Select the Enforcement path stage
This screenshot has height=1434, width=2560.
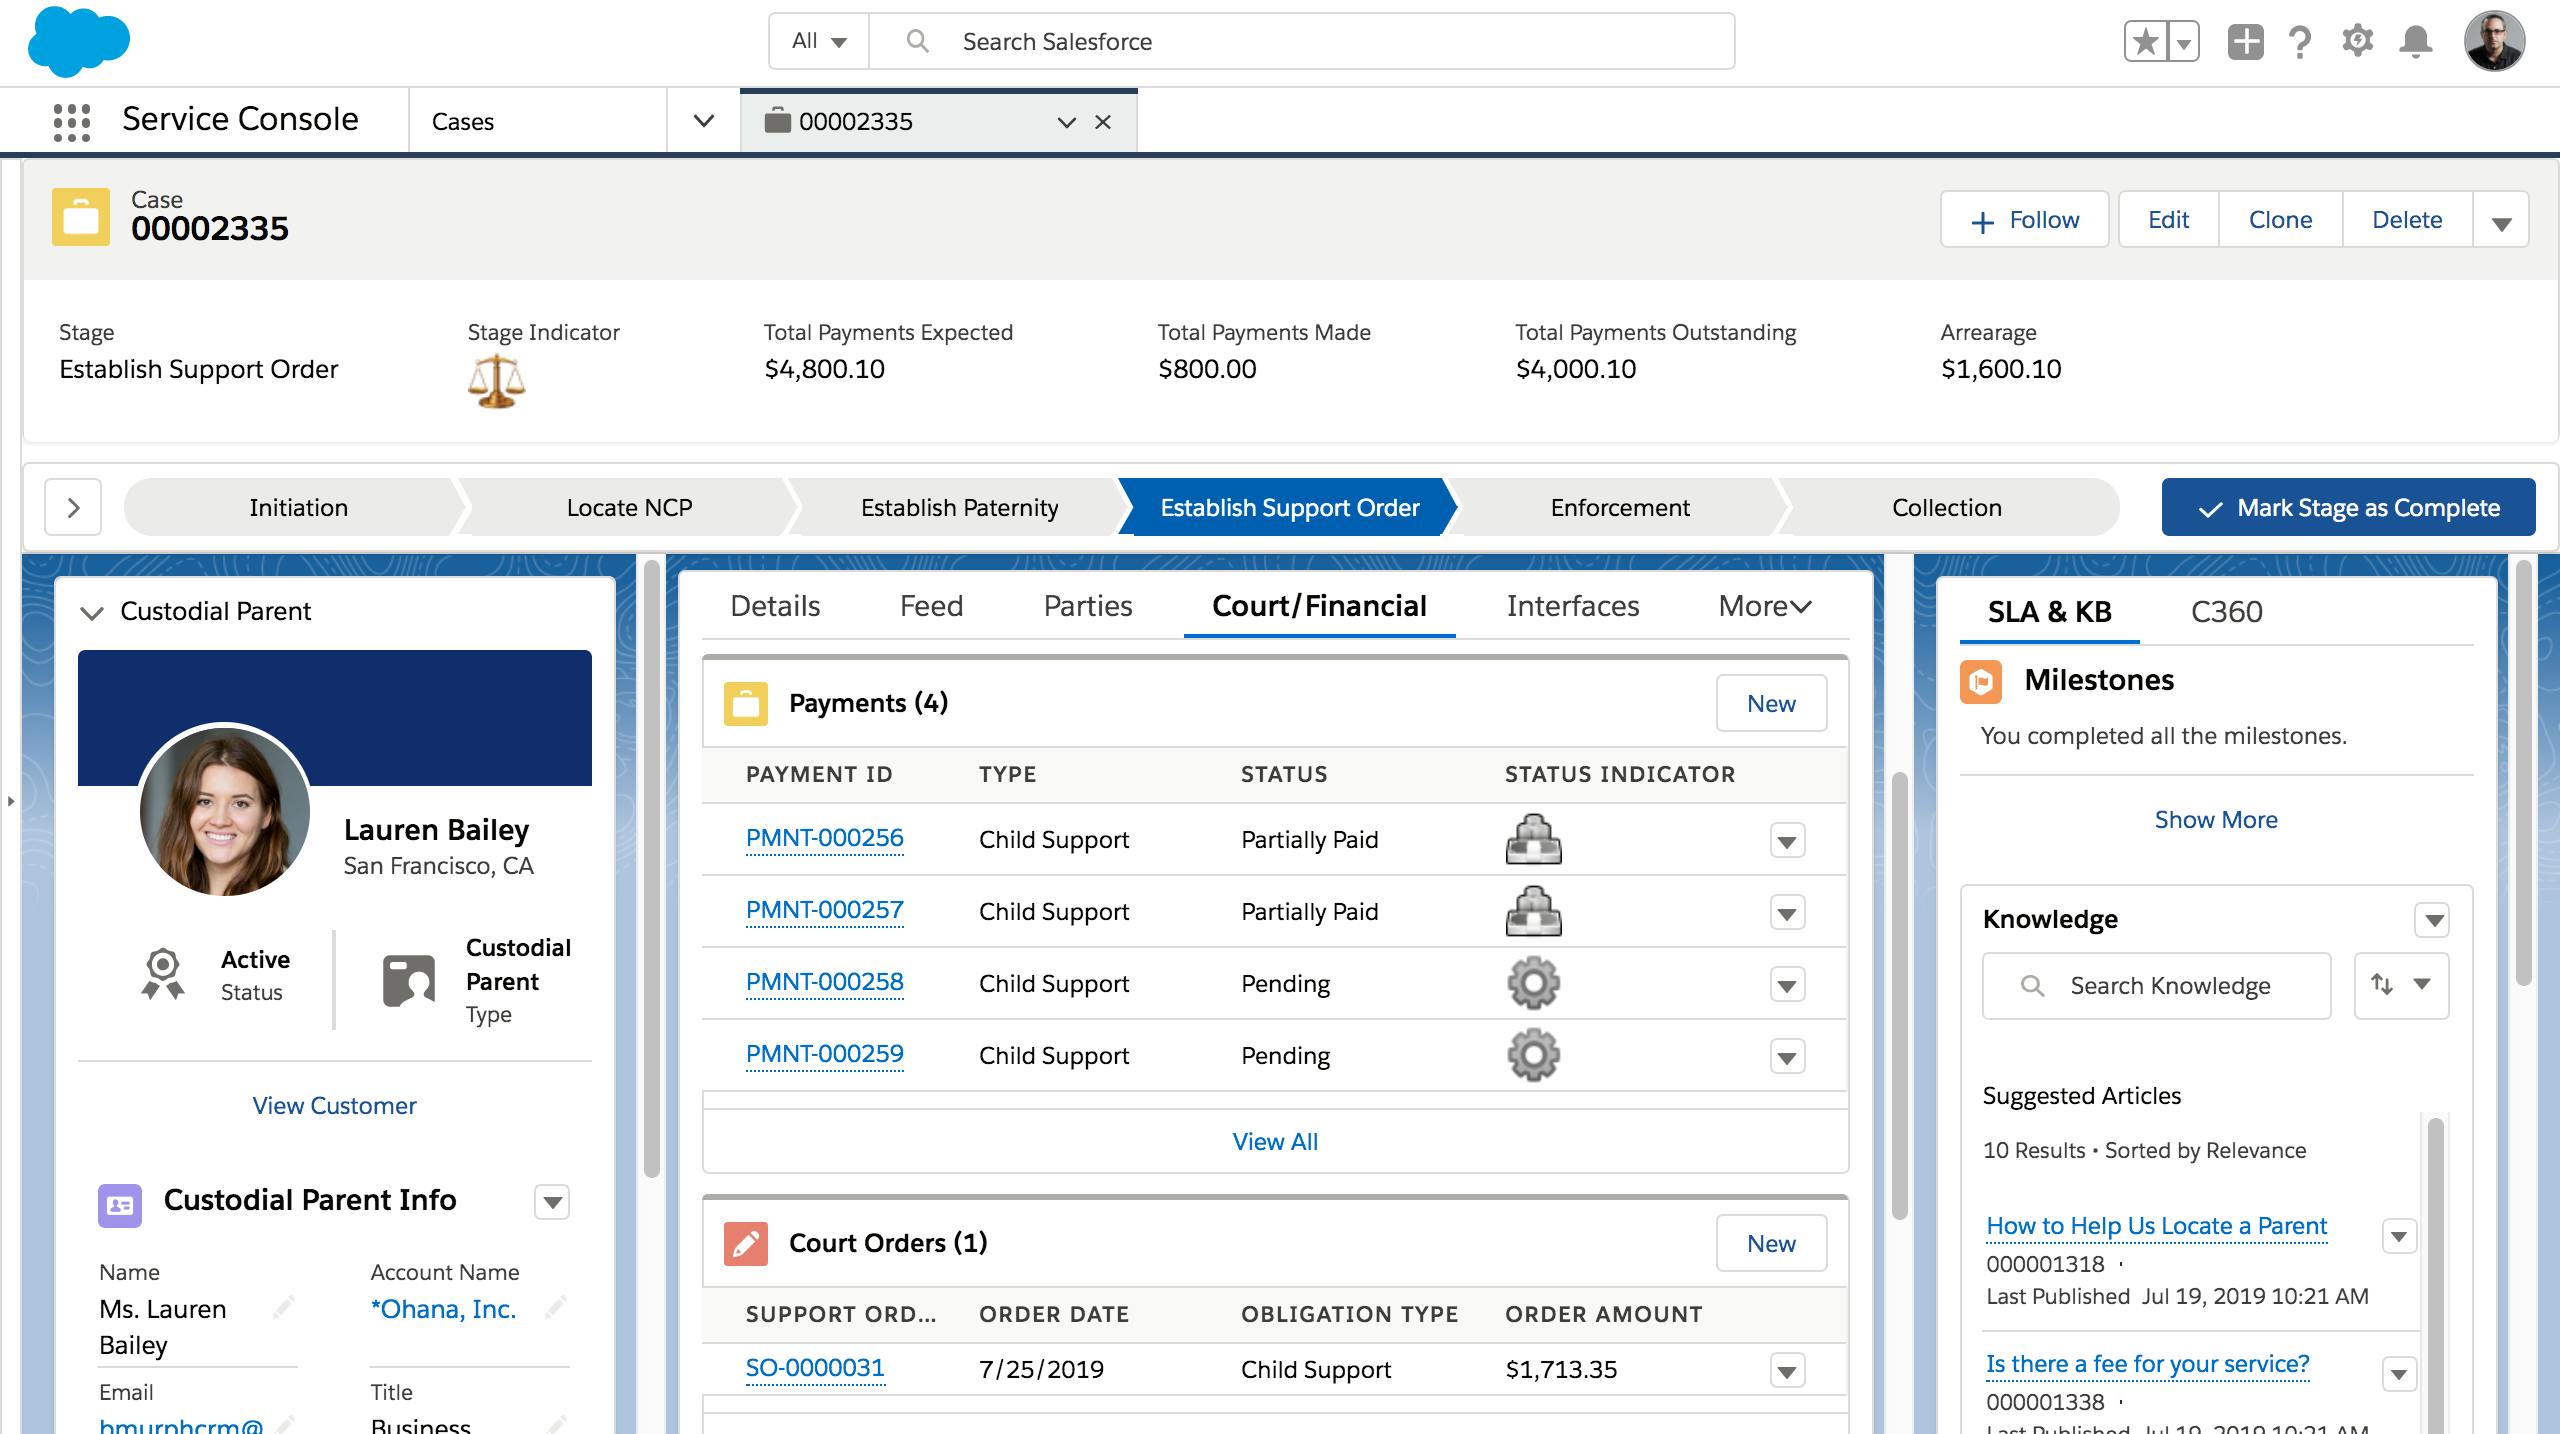click(x=1620, y=508)
